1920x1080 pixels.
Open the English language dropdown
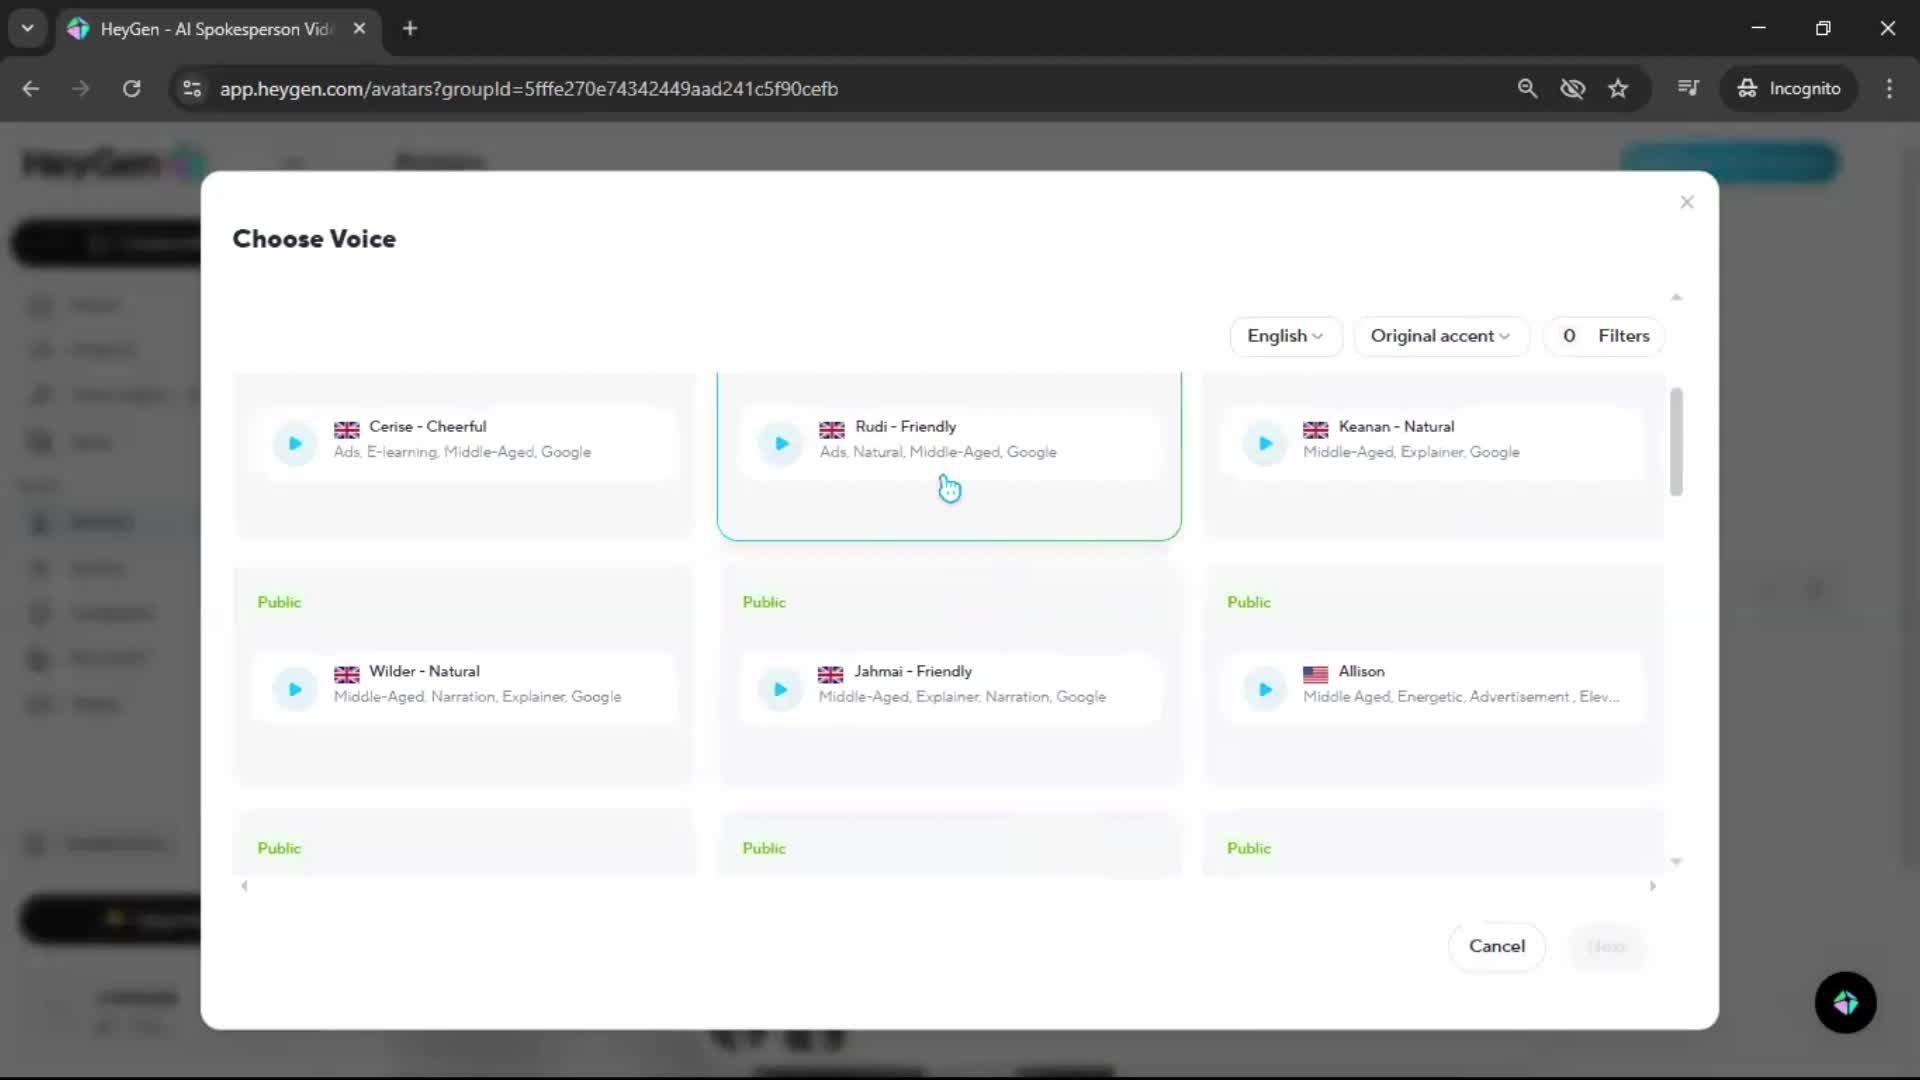(1284, 336)
